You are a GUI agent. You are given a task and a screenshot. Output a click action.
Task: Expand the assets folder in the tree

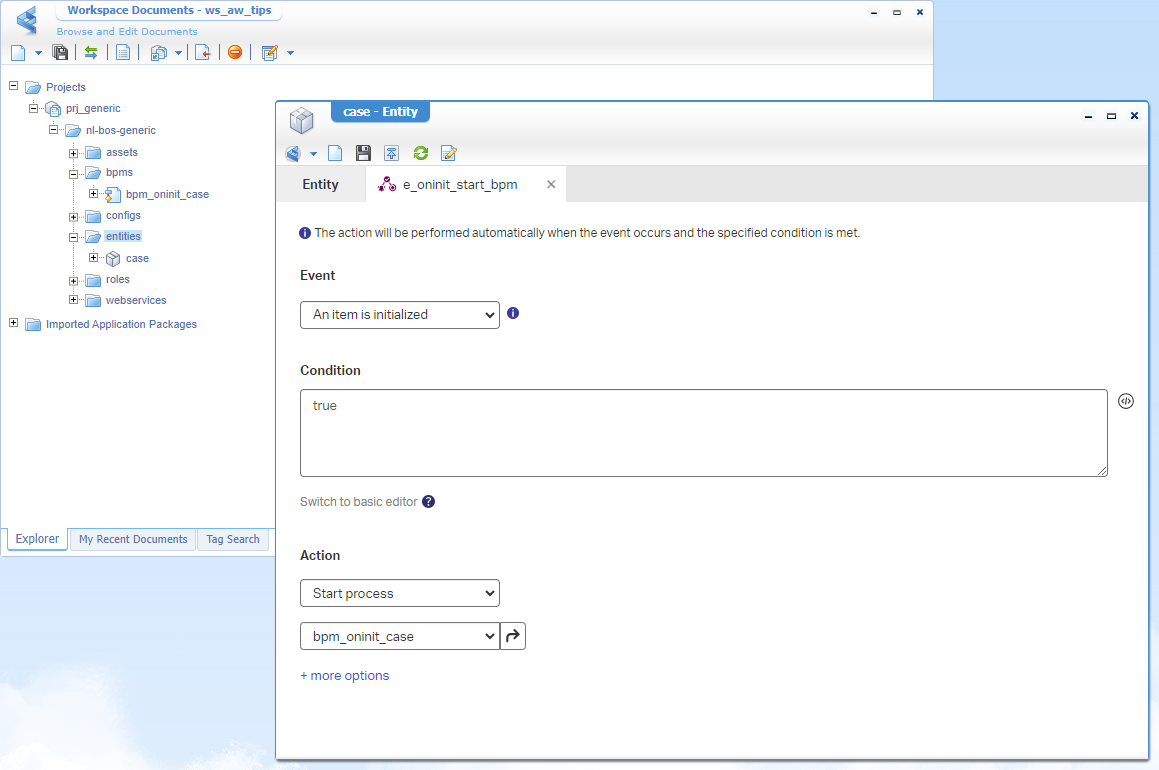74,153
